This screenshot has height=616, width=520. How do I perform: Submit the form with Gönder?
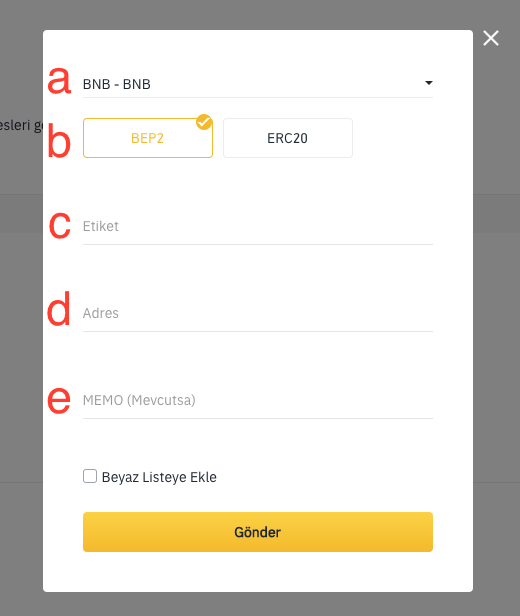258,532
